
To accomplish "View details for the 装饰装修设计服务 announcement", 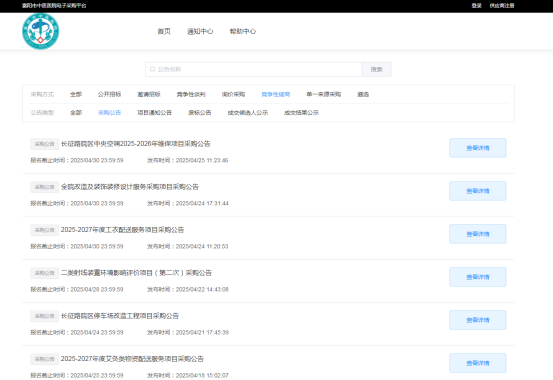I will point(478,191).
